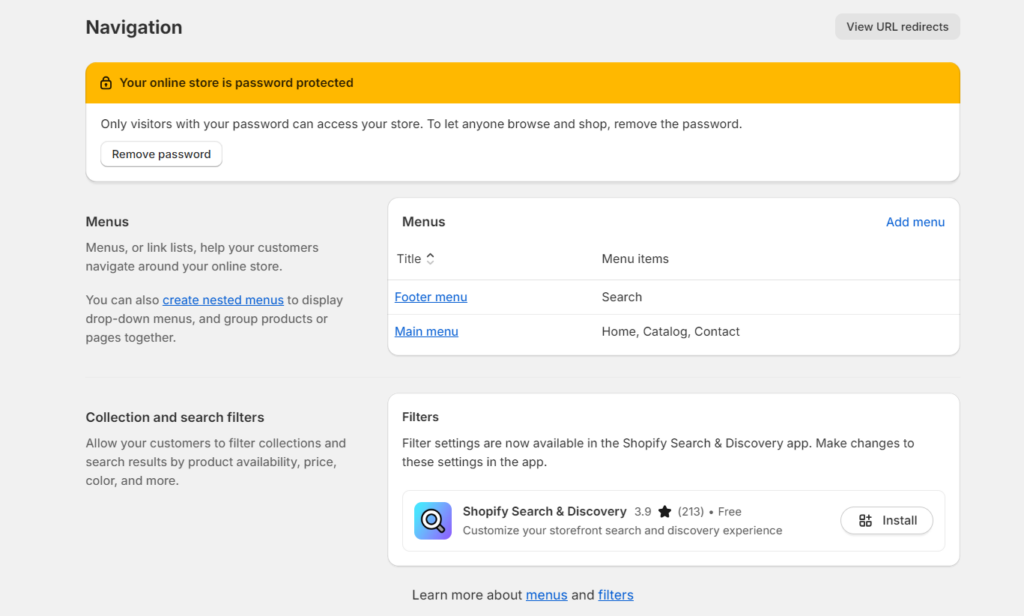The image size is (1024, 616).
Task: Open the Title sort chevron in Menus table
Action: (x=430, y=258)
